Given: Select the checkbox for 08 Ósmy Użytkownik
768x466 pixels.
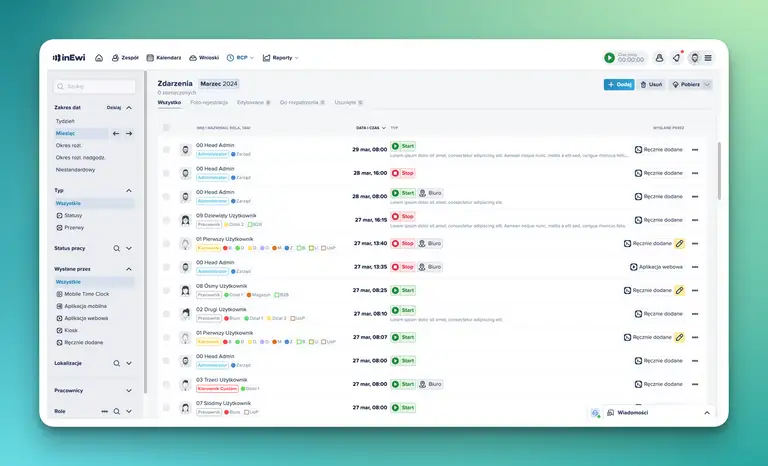Looking at the screenshot, I should click(x=167, y=290).
